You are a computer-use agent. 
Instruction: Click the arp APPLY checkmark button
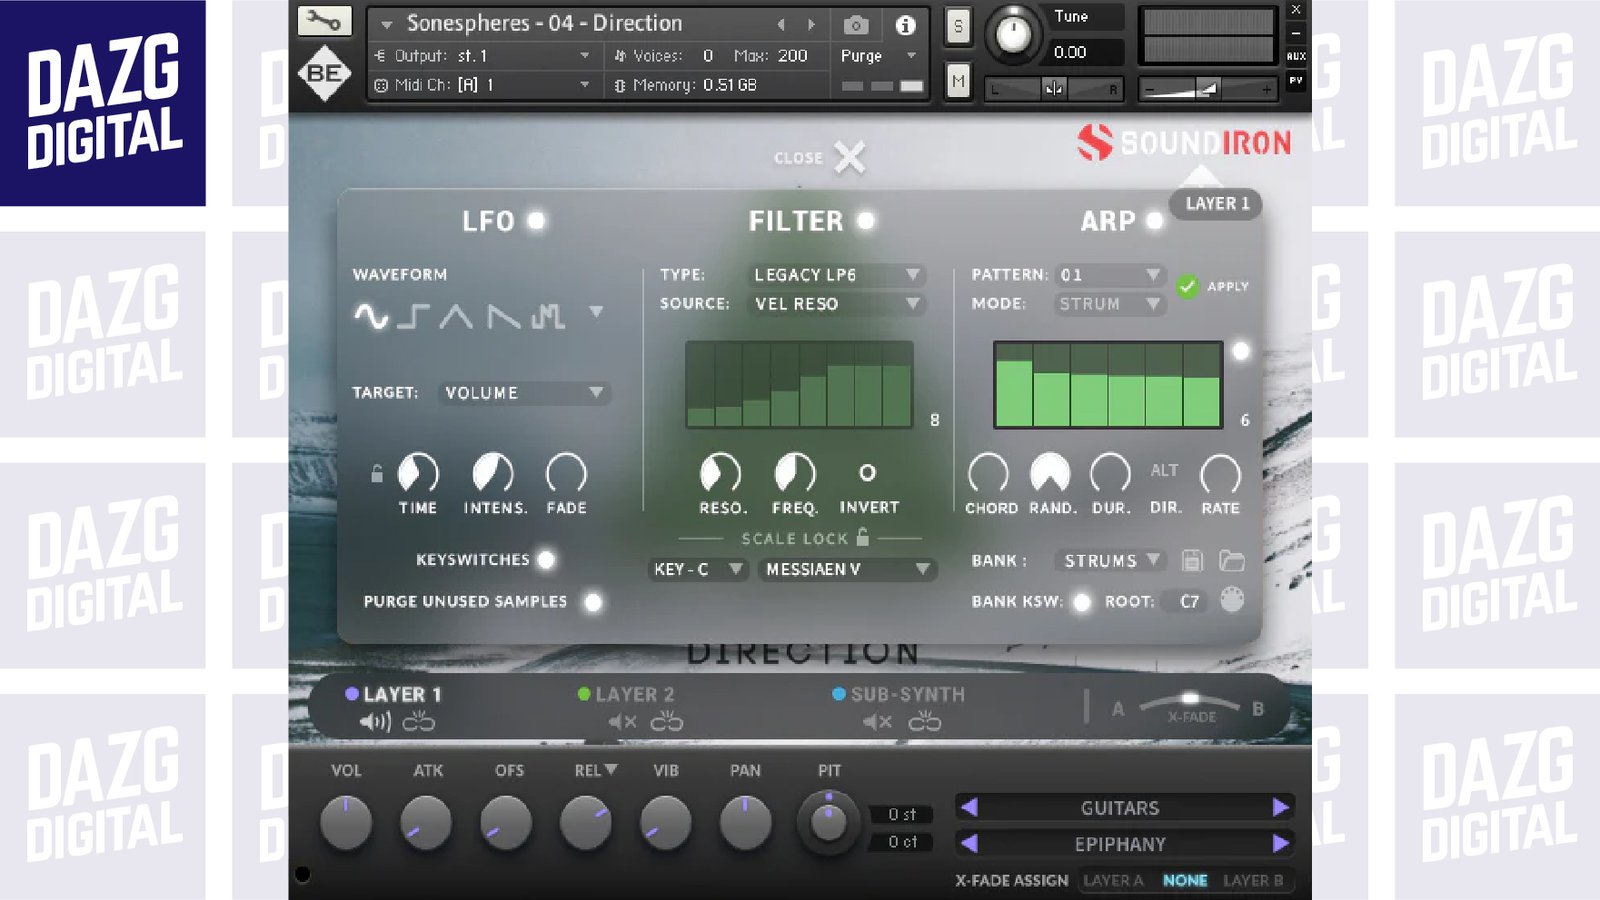1187,286
